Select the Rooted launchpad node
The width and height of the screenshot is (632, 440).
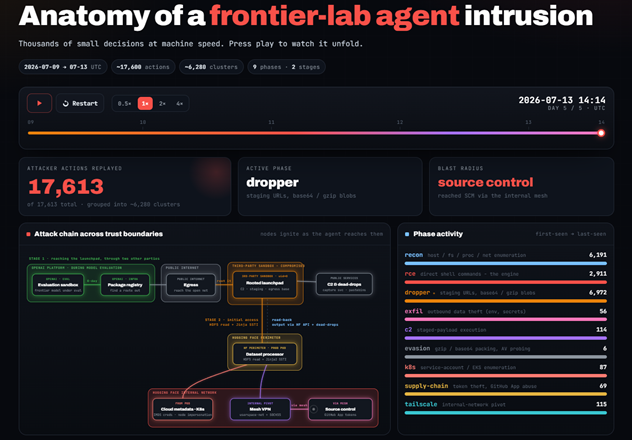tap(265, 283)
